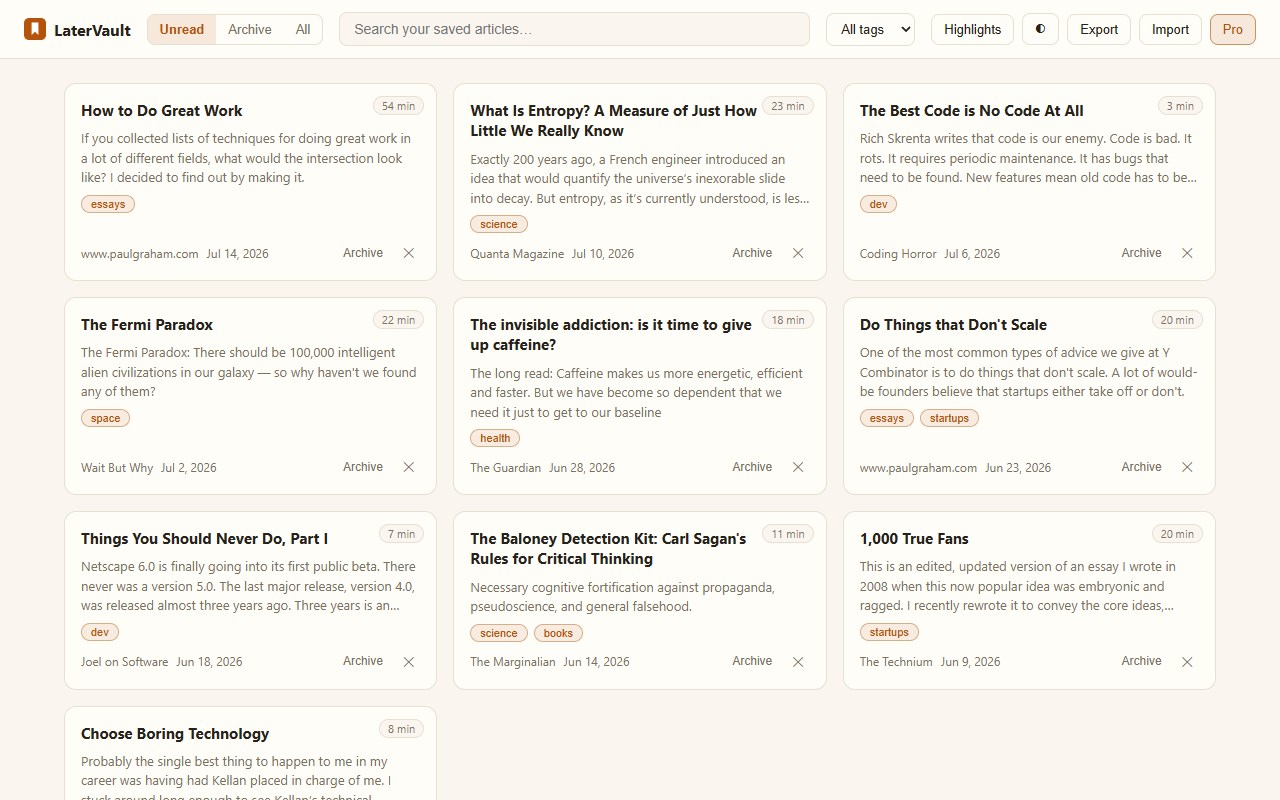The width and height of the screenshot is (1280, 800).
Task: Delete the caffeine addiction article
Action: 798,467
